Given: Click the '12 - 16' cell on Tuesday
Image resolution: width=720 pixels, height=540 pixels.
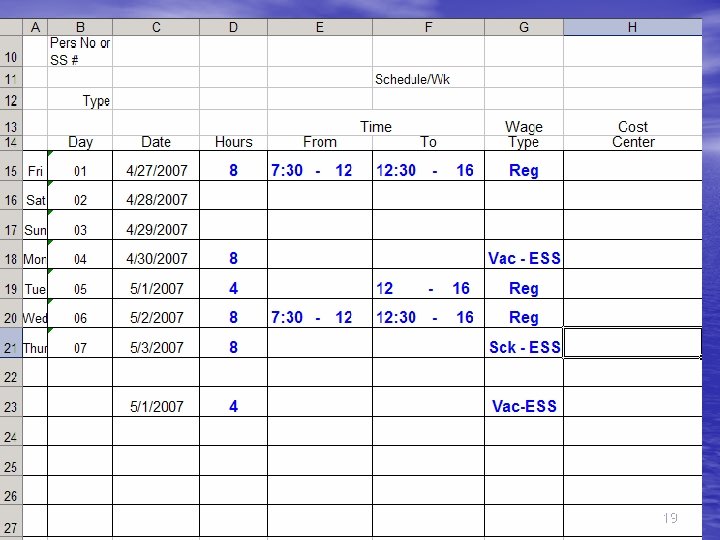Looking at the screenshot, I should (x=428, y=284).
